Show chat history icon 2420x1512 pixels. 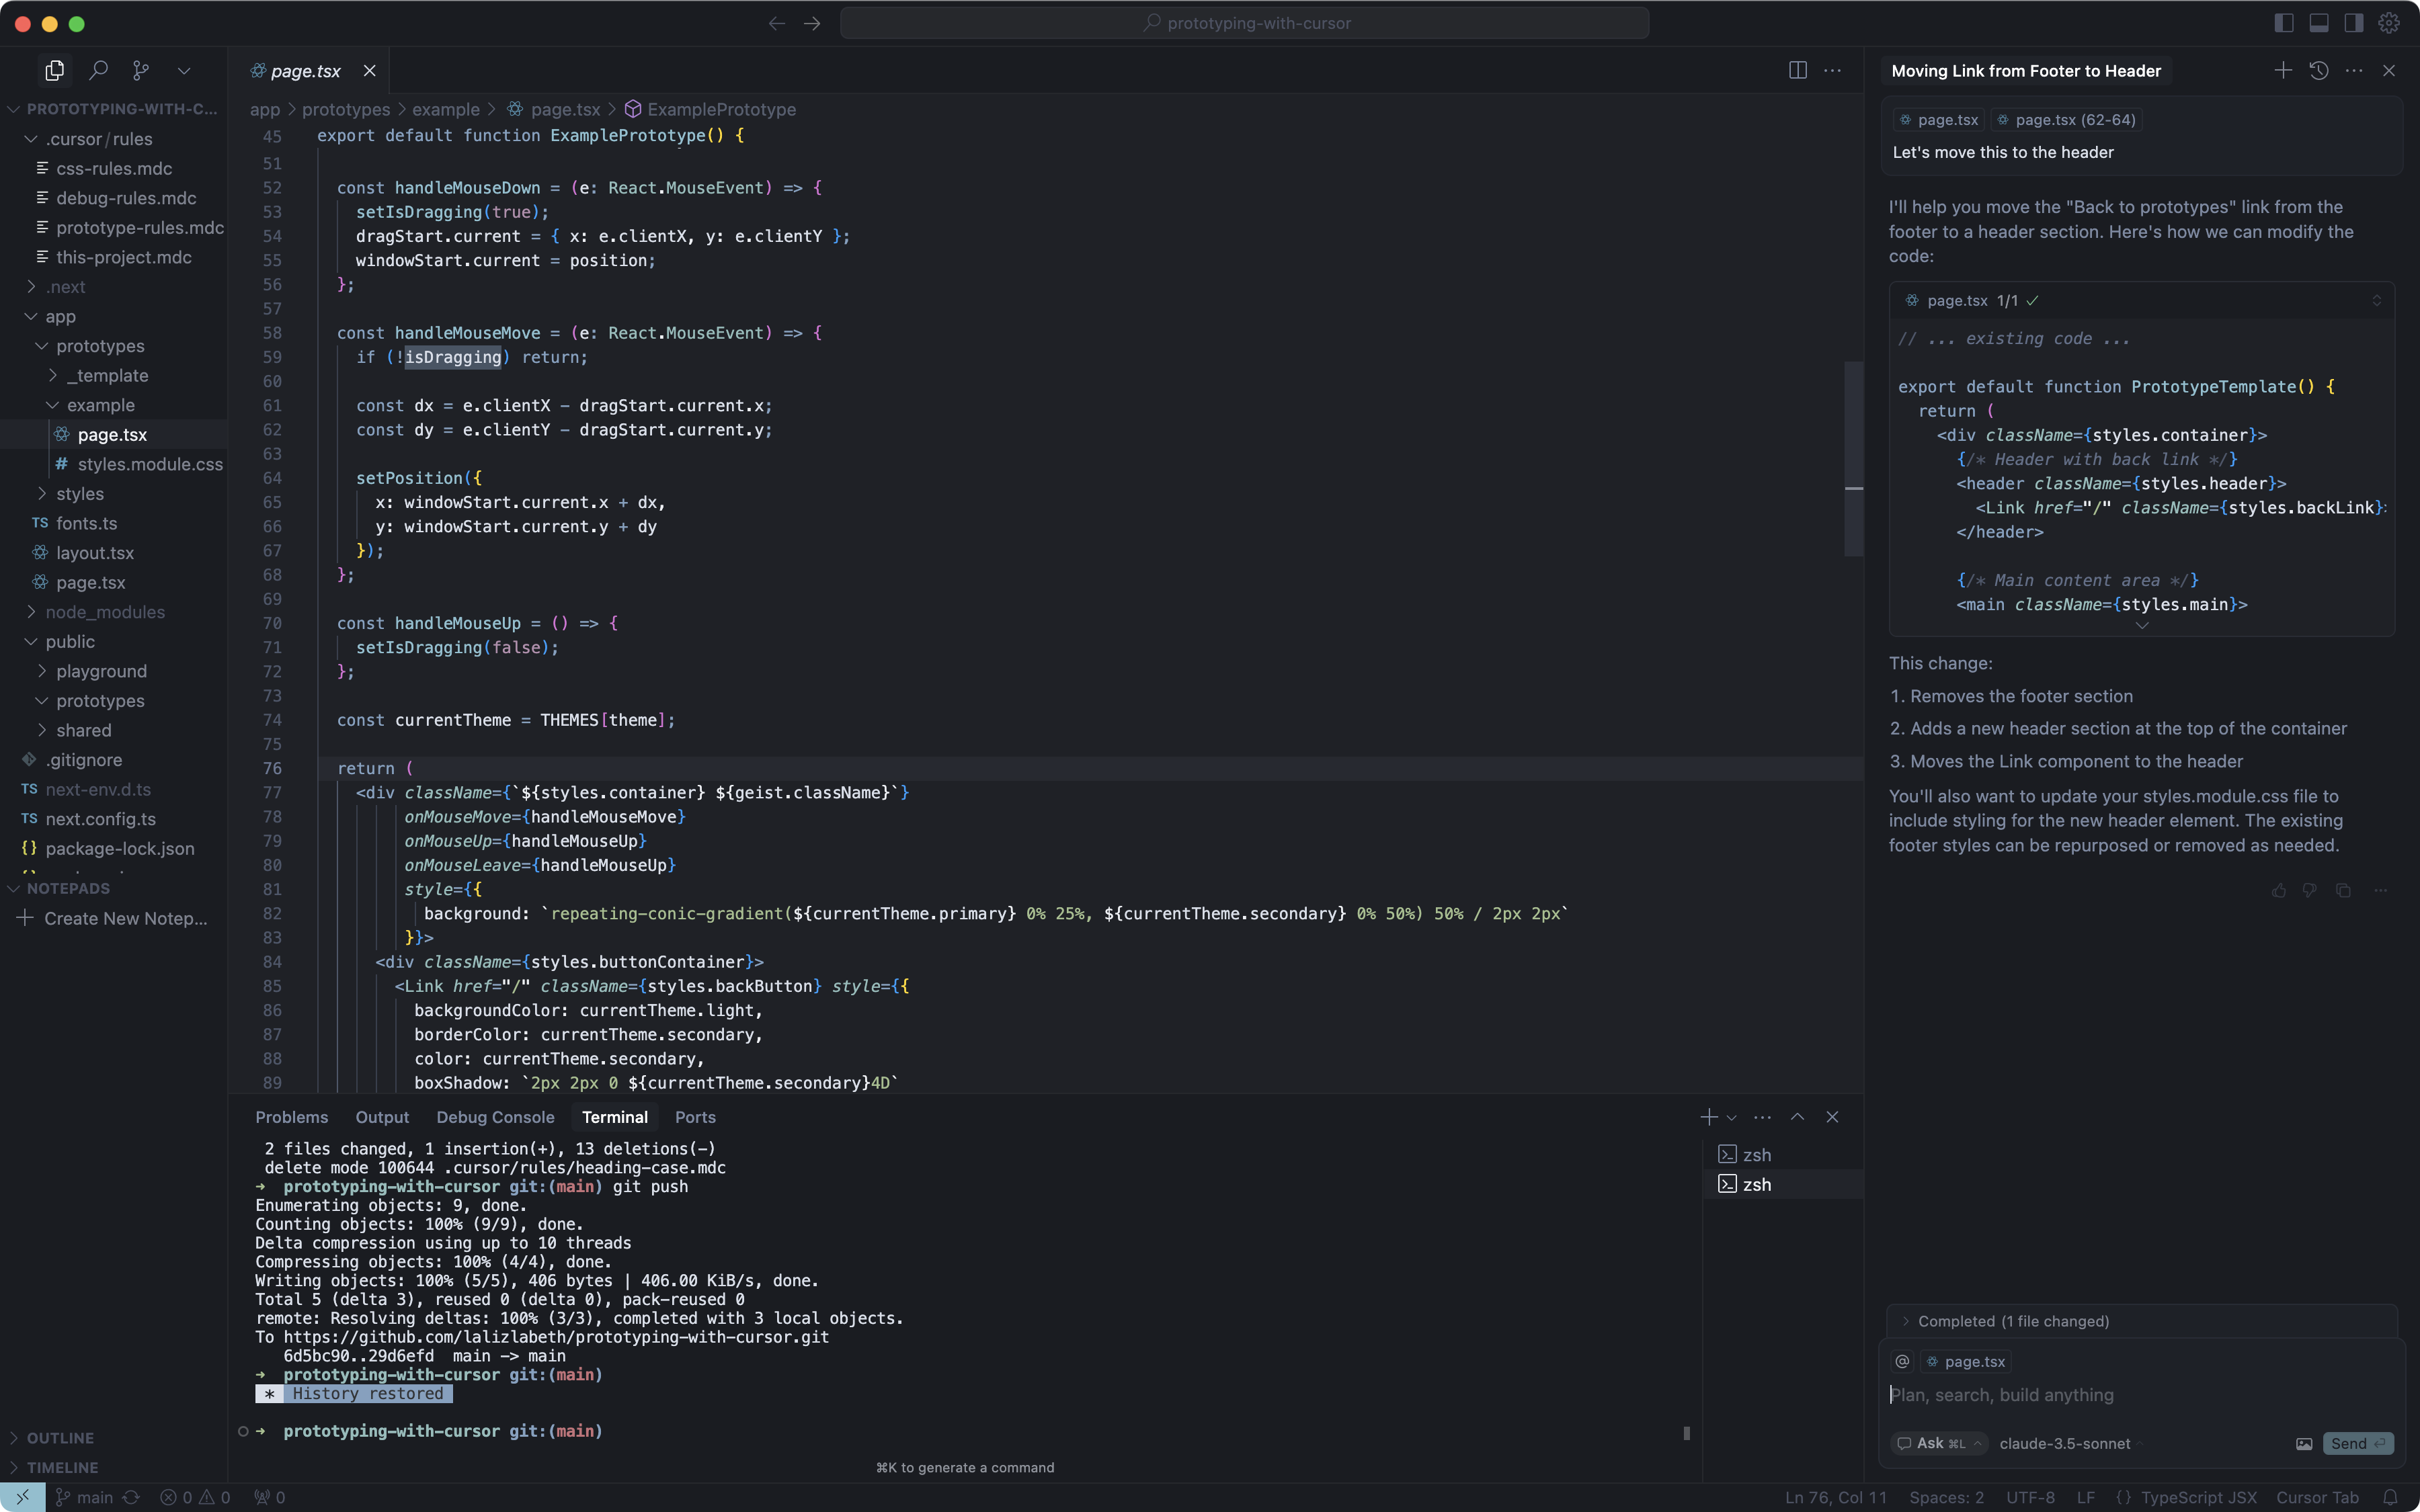click(2319, 70)
